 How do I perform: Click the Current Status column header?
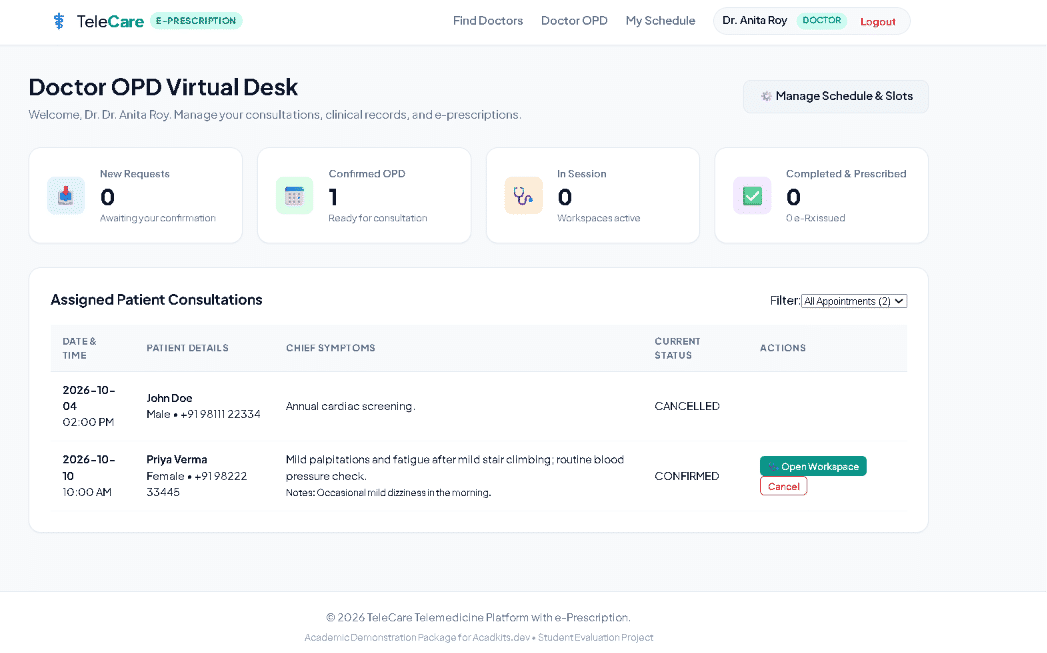(x=677, y=348)
